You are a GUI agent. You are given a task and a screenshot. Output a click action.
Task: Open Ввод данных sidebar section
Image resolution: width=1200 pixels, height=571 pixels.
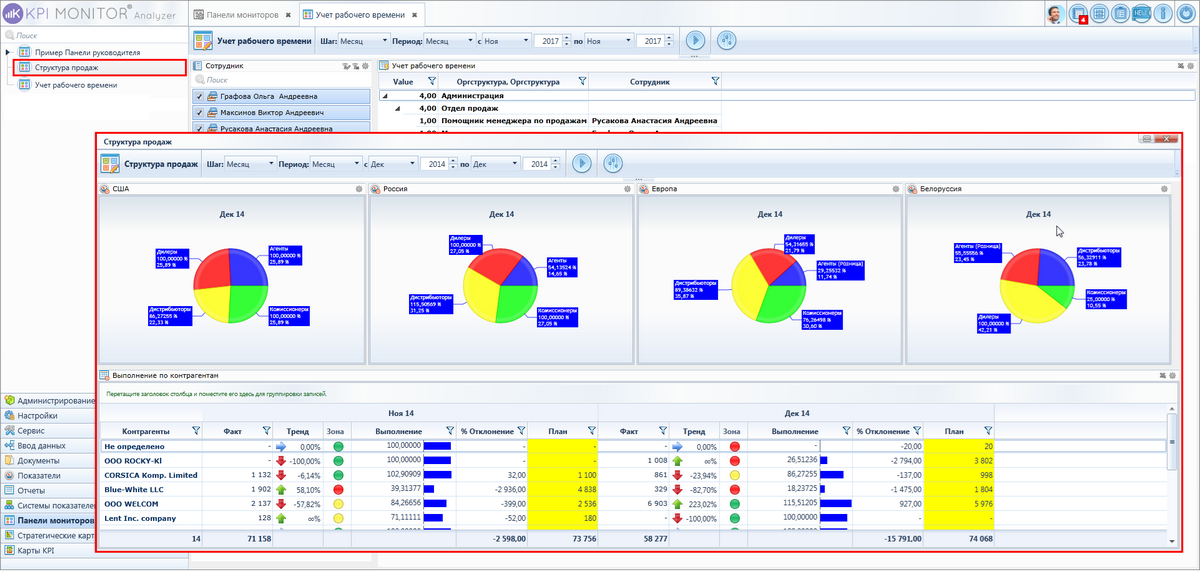pyautogui.click(x=48, y=445)
